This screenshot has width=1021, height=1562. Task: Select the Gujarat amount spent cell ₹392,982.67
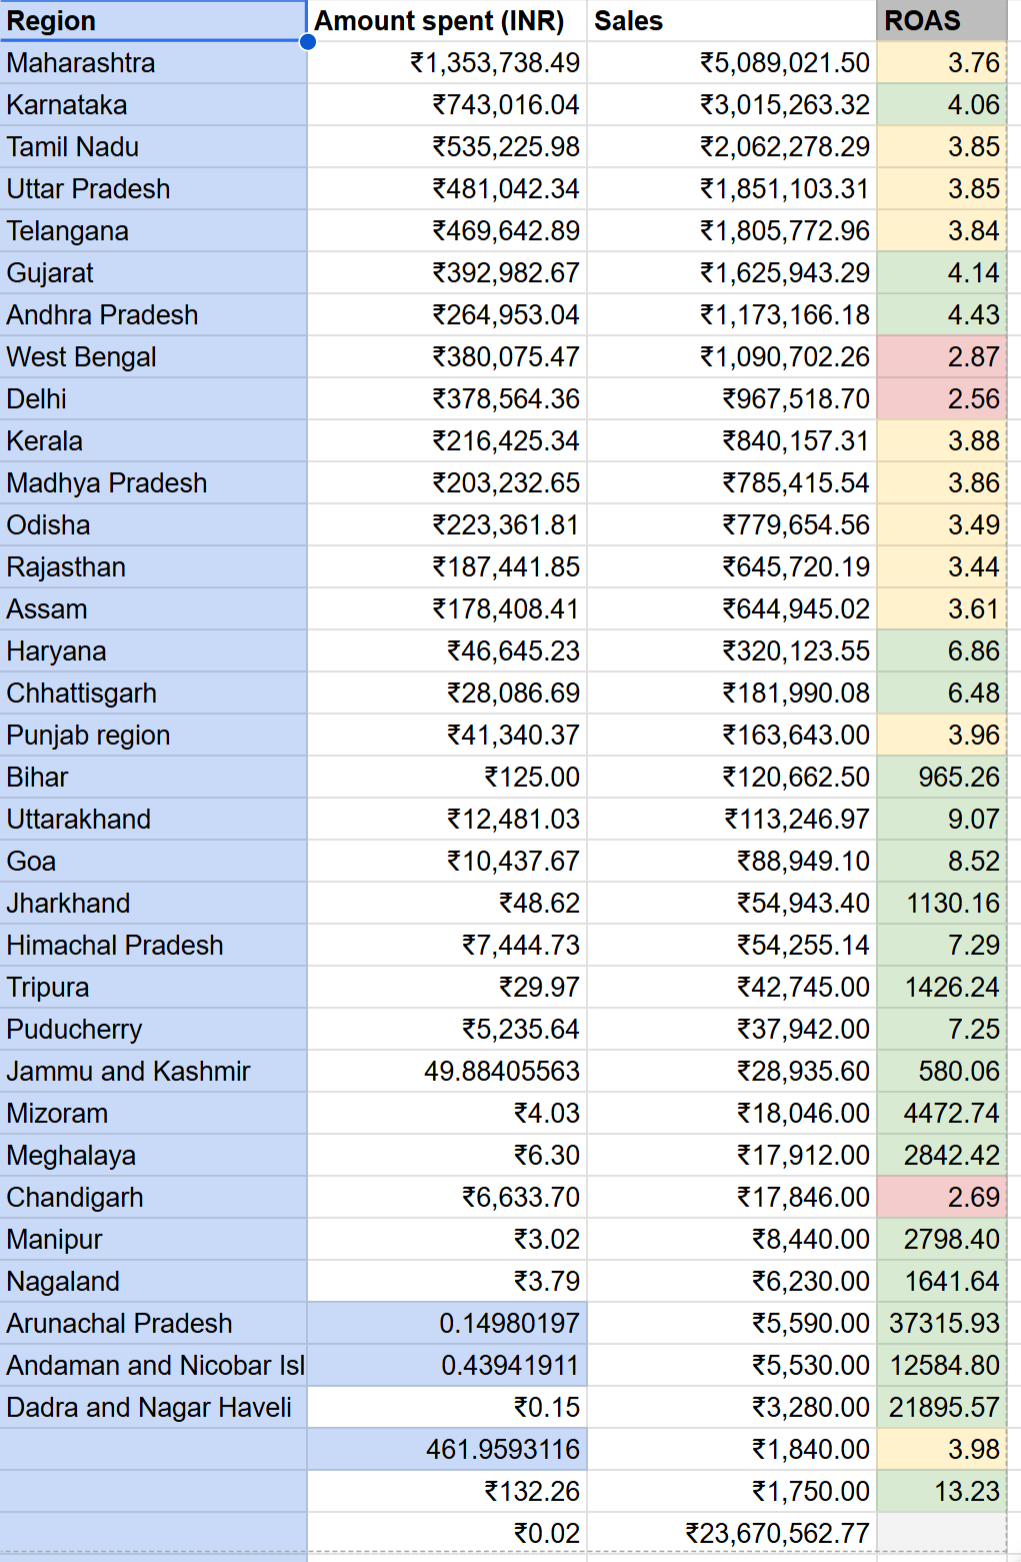coord(445,273)
